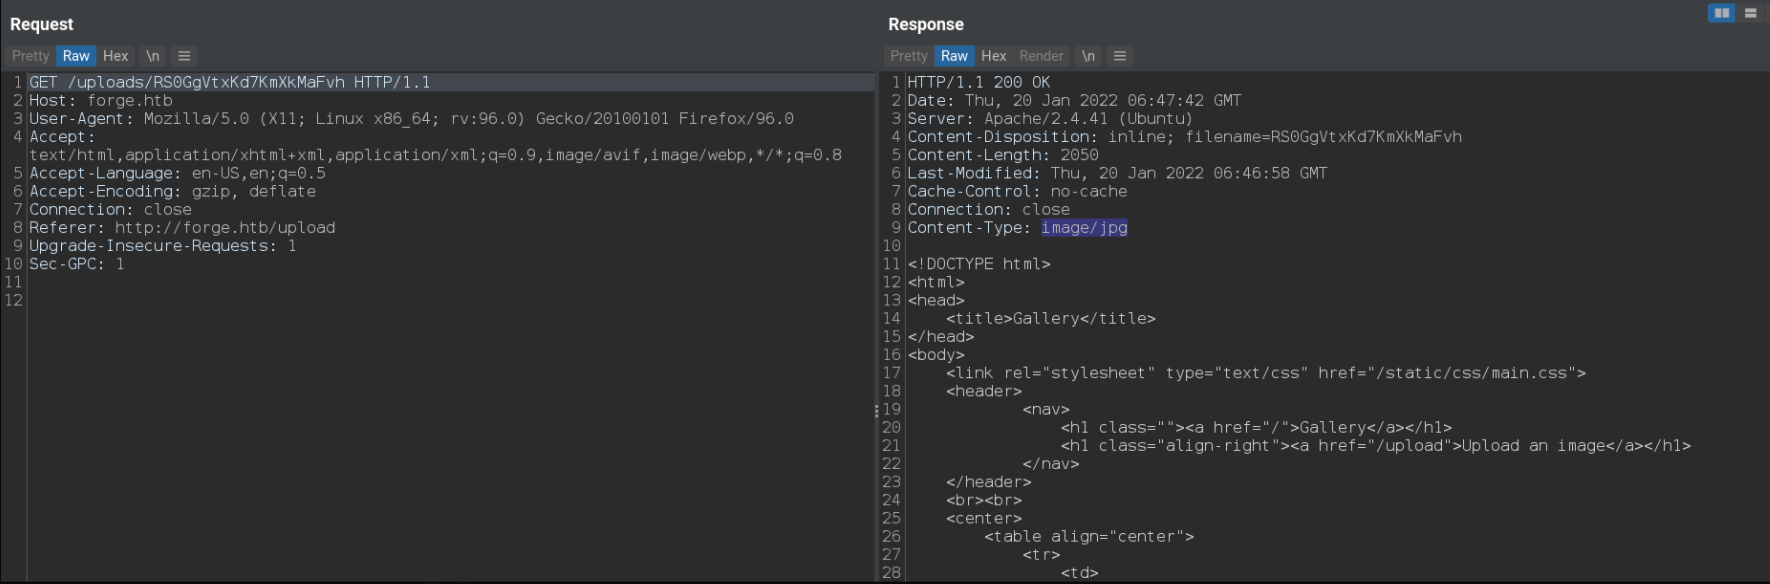Viewport: 1770px width, 584px height.
Task: Open the Request panel options menu icon
Action: coord(184,56)
